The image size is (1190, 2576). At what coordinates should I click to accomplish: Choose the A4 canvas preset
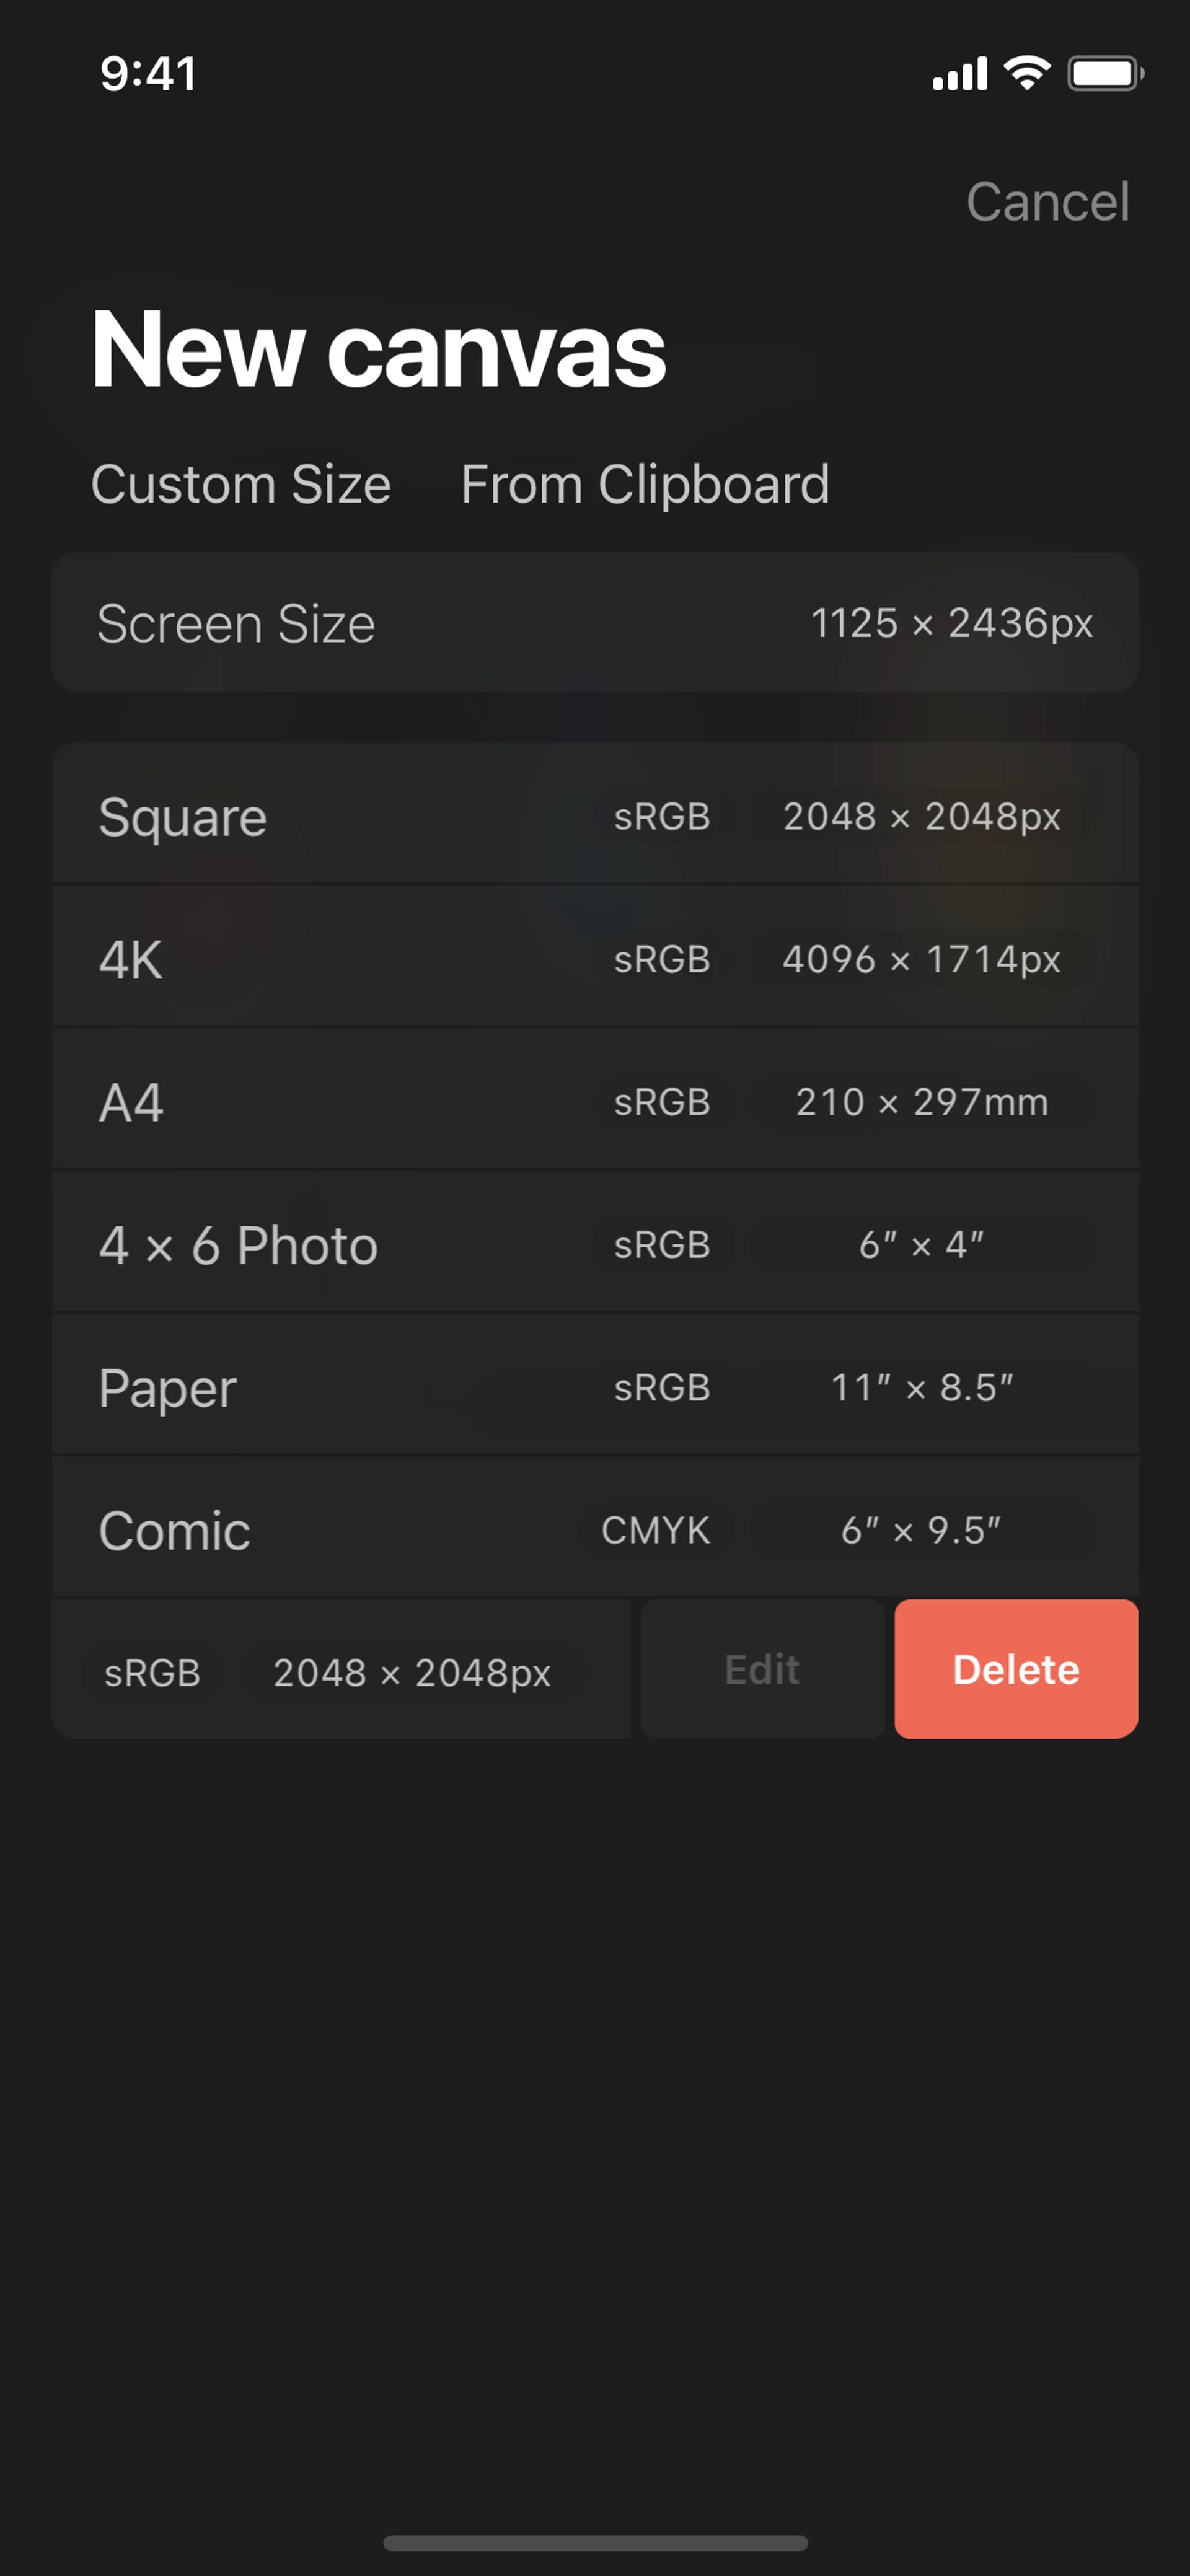pos(131,1103)
